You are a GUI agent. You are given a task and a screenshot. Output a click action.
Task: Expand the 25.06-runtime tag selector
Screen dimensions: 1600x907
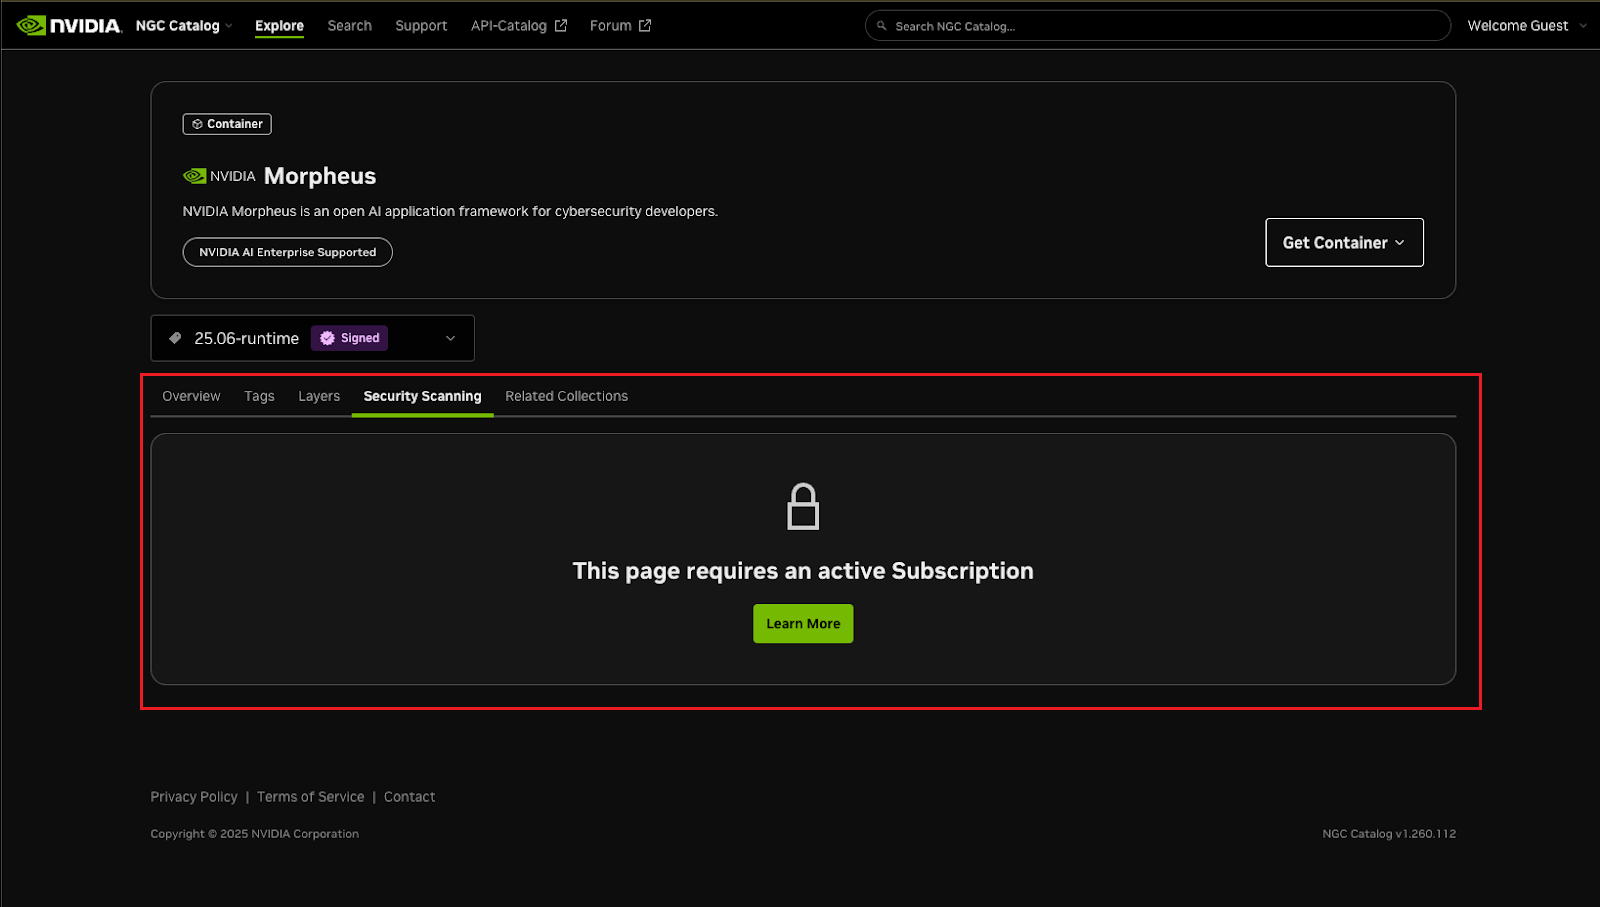tap(312, 338)
